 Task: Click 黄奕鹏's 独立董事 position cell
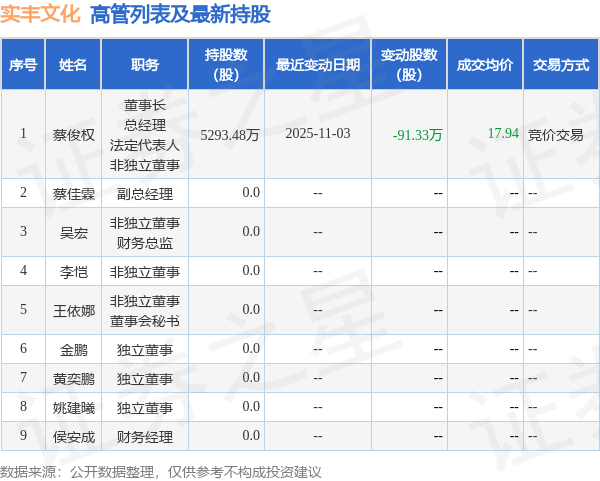click(x=145, y=379)
